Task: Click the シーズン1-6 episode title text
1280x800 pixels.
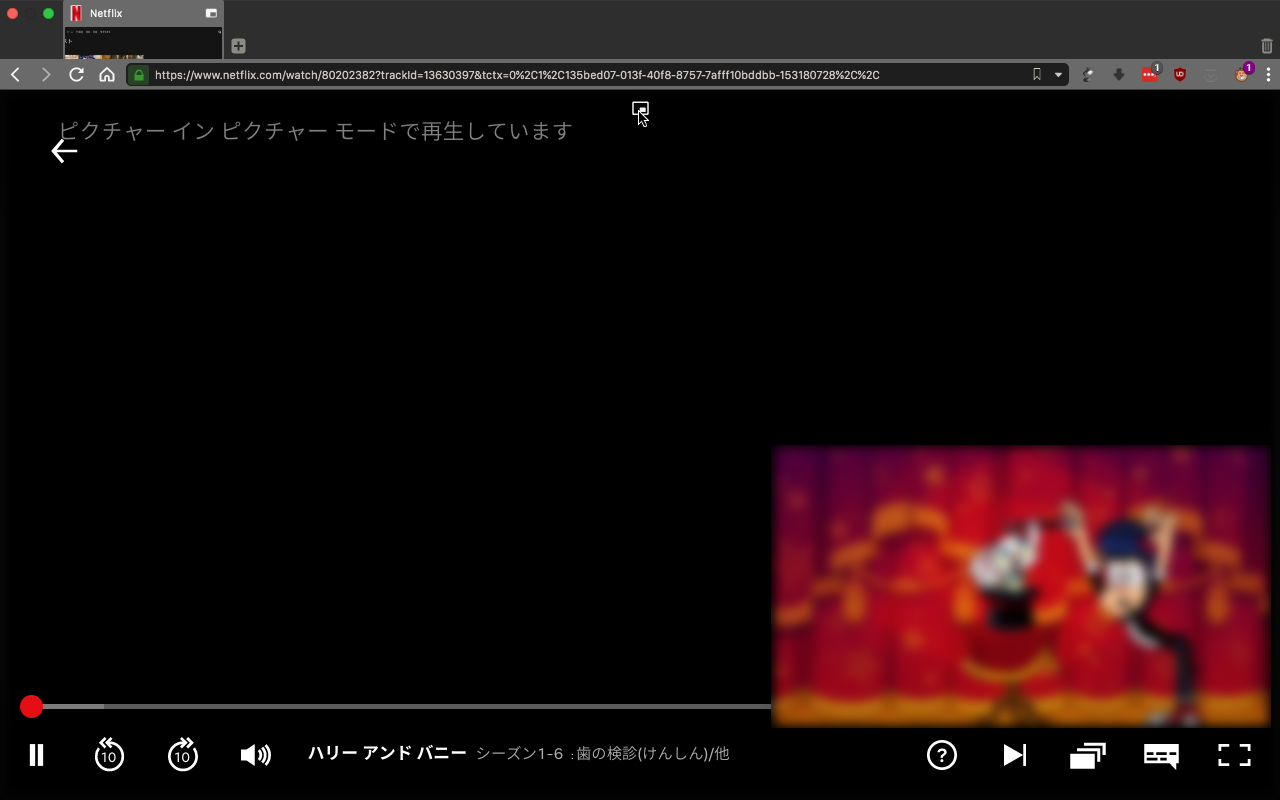Action: point(603,754)
